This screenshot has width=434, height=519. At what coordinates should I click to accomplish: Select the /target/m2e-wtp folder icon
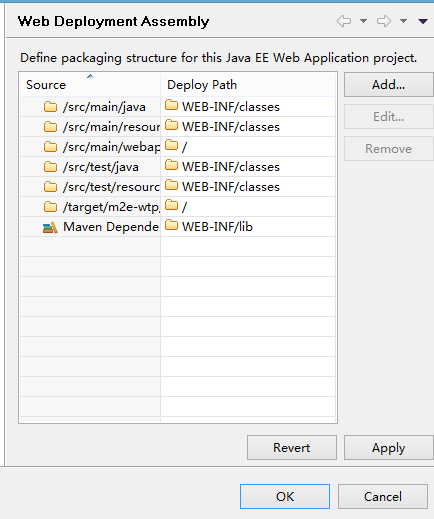50,207
